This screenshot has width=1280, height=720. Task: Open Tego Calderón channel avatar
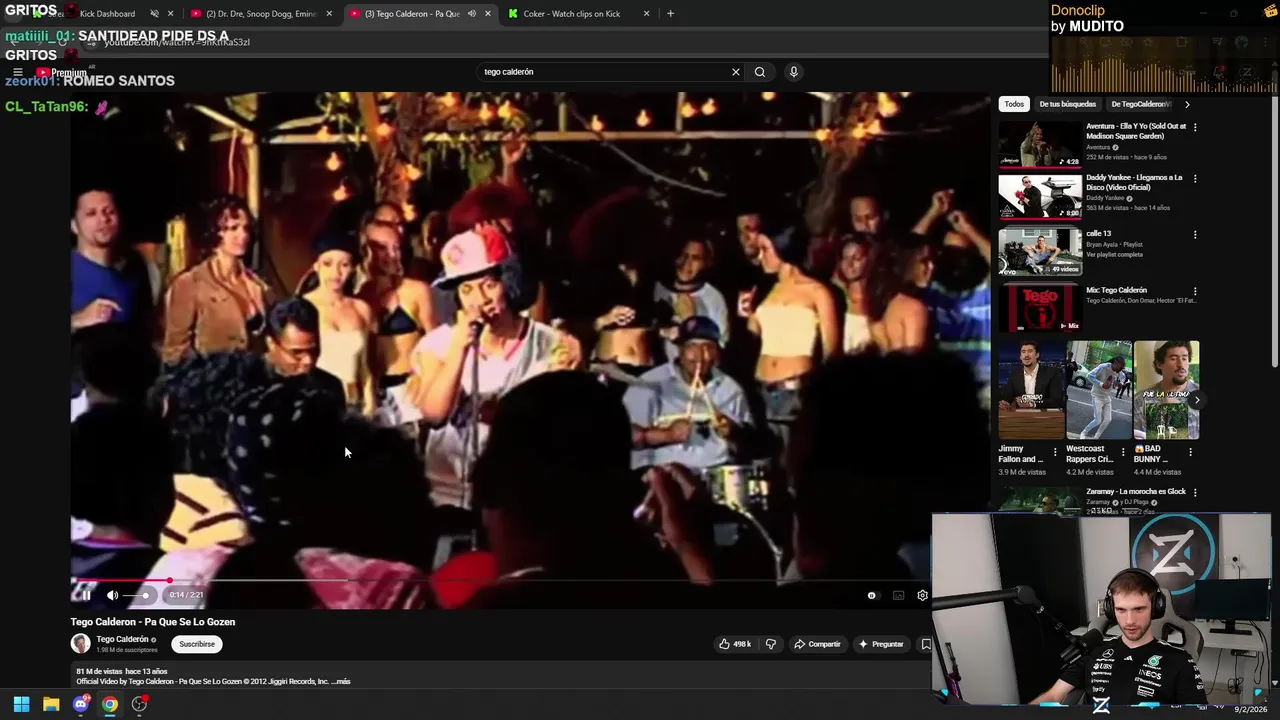[x=80, y=643]
